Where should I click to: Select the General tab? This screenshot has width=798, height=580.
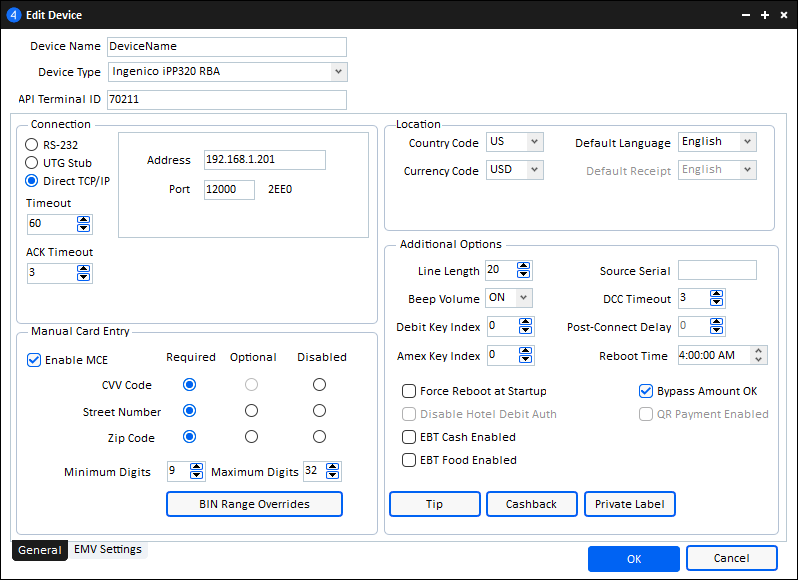tap(40, 550)
